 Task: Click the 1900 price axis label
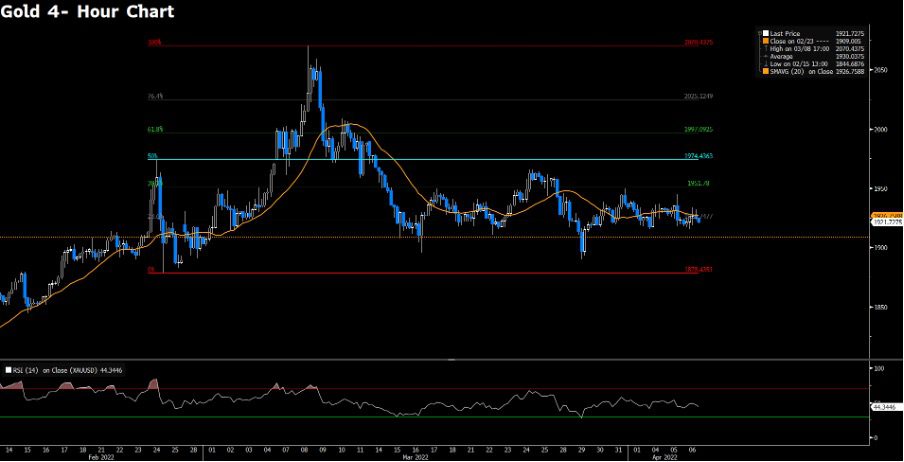pos(880,248)
